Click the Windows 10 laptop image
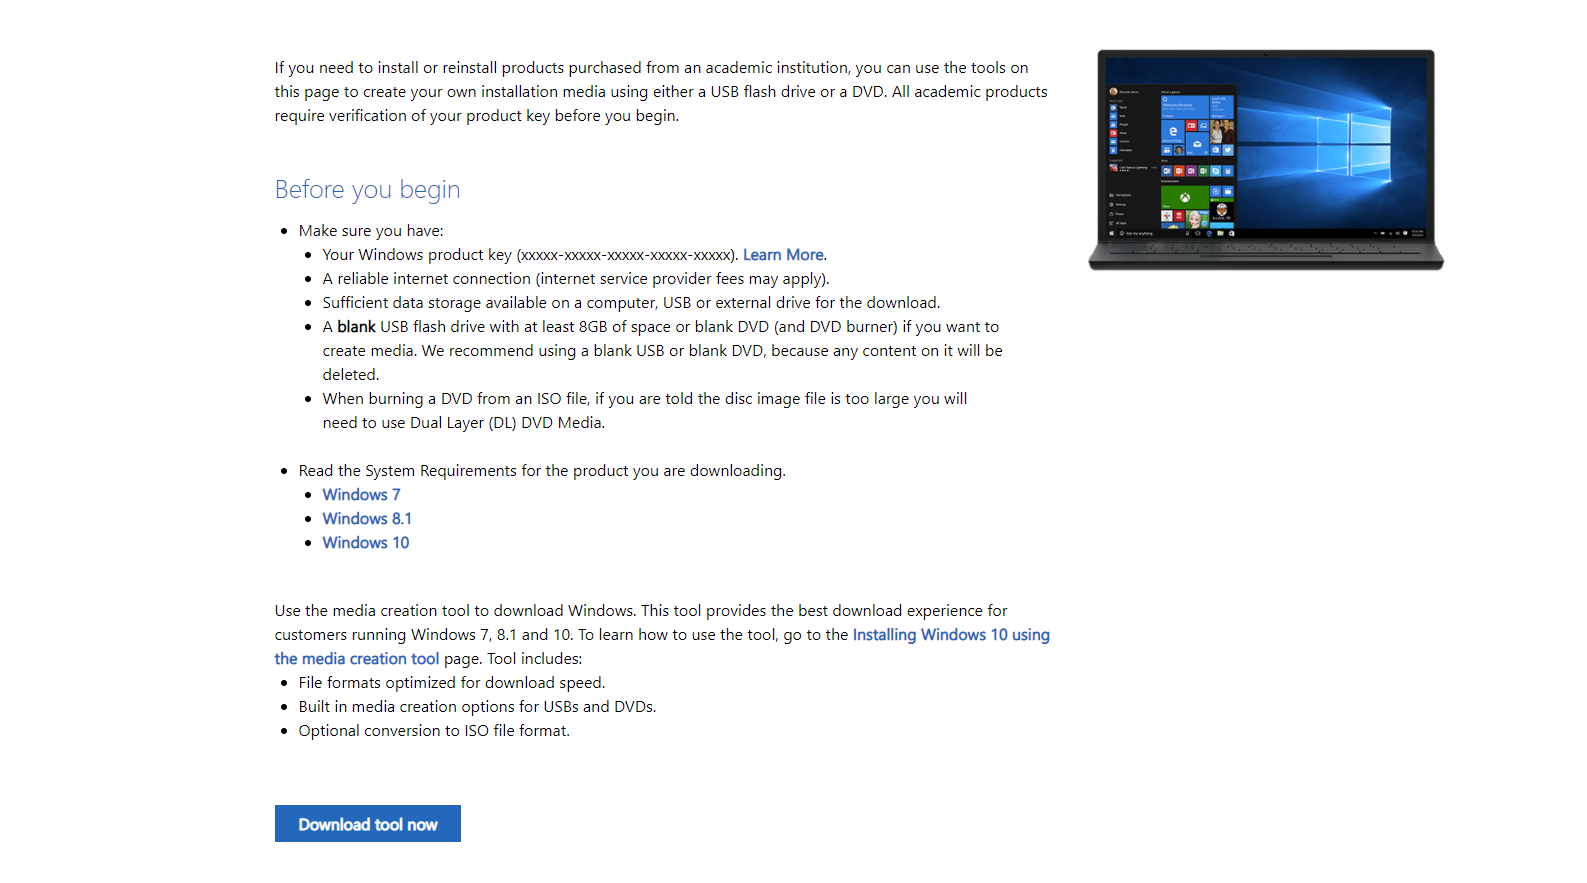Viewport: 1587px width, 883px height. 1266,160
